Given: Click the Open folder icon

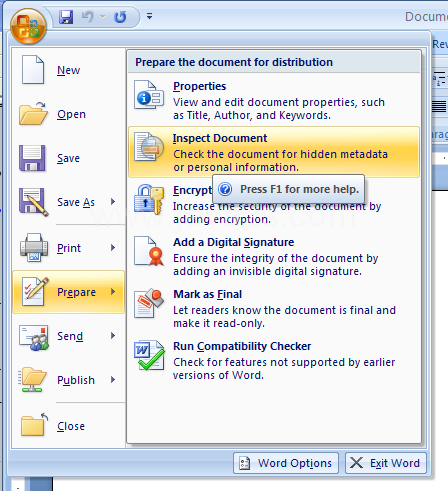Looking at the screenshot, I should pos(33,114).
